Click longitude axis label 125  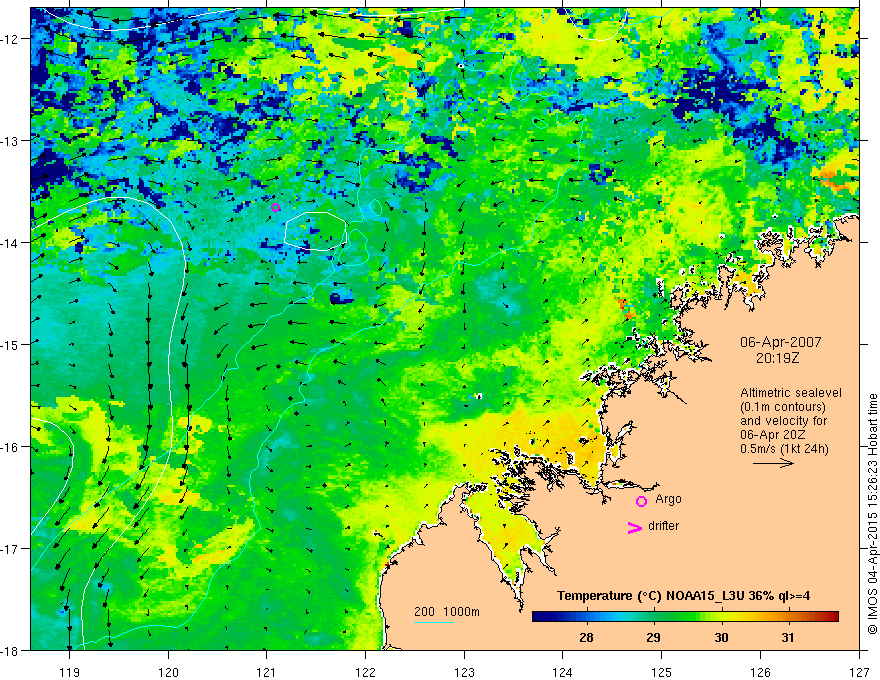pos(662,672)
